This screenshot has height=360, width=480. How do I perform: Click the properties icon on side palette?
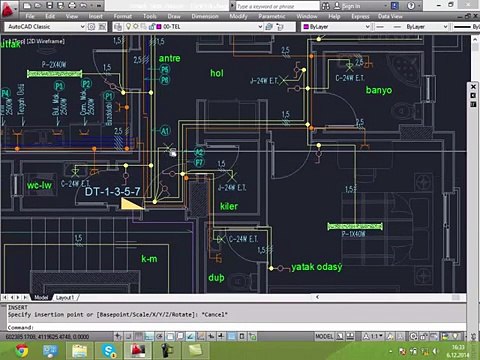pyautogui.click(x=473, y=104)
